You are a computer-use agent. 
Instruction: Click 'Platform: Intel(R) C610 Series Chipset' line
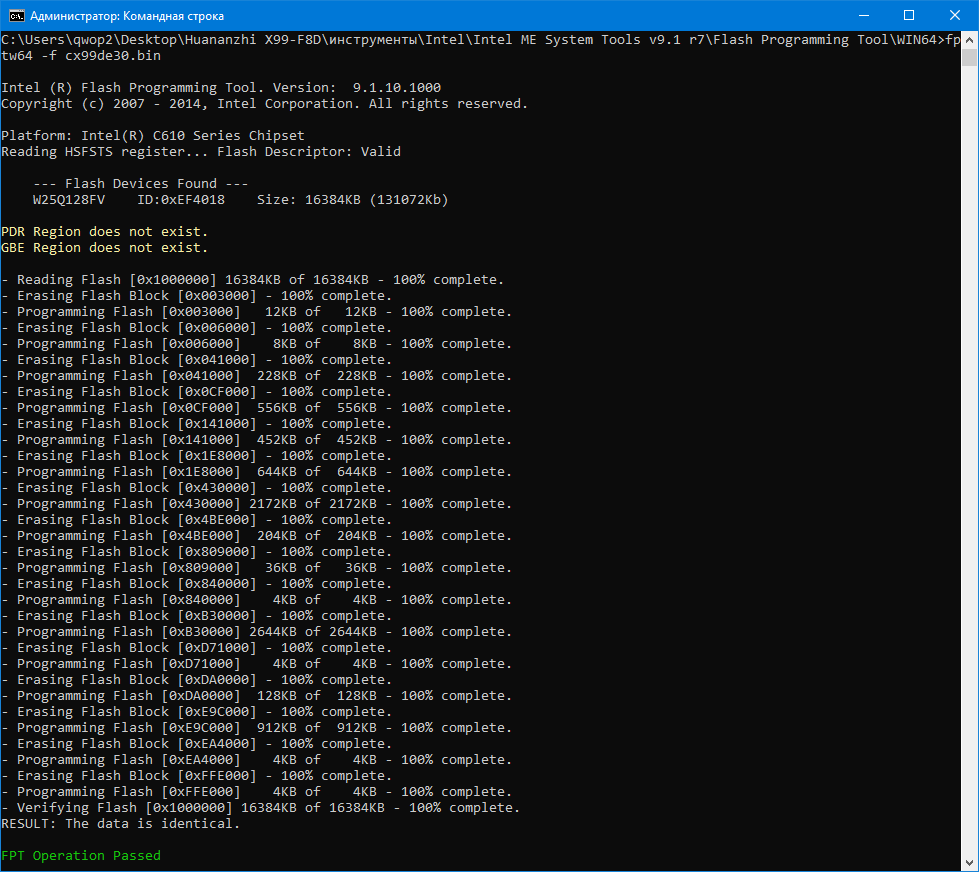point(153,135)
